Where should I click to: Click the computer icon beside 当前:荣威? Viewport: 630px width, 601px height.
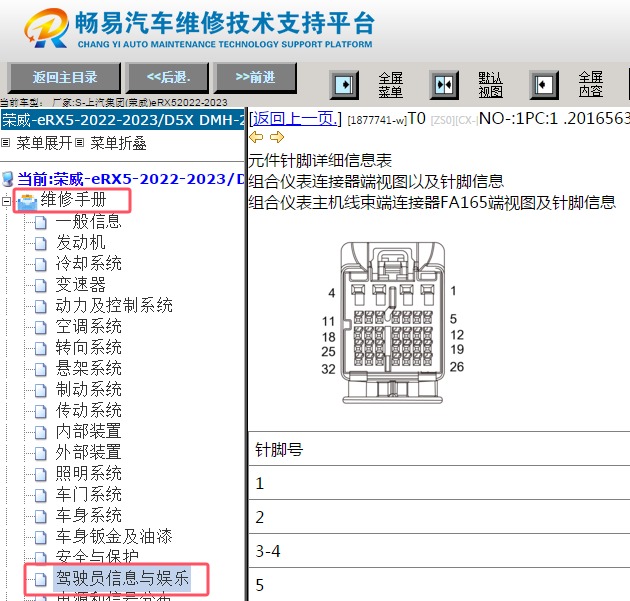(x=8, y=179)
